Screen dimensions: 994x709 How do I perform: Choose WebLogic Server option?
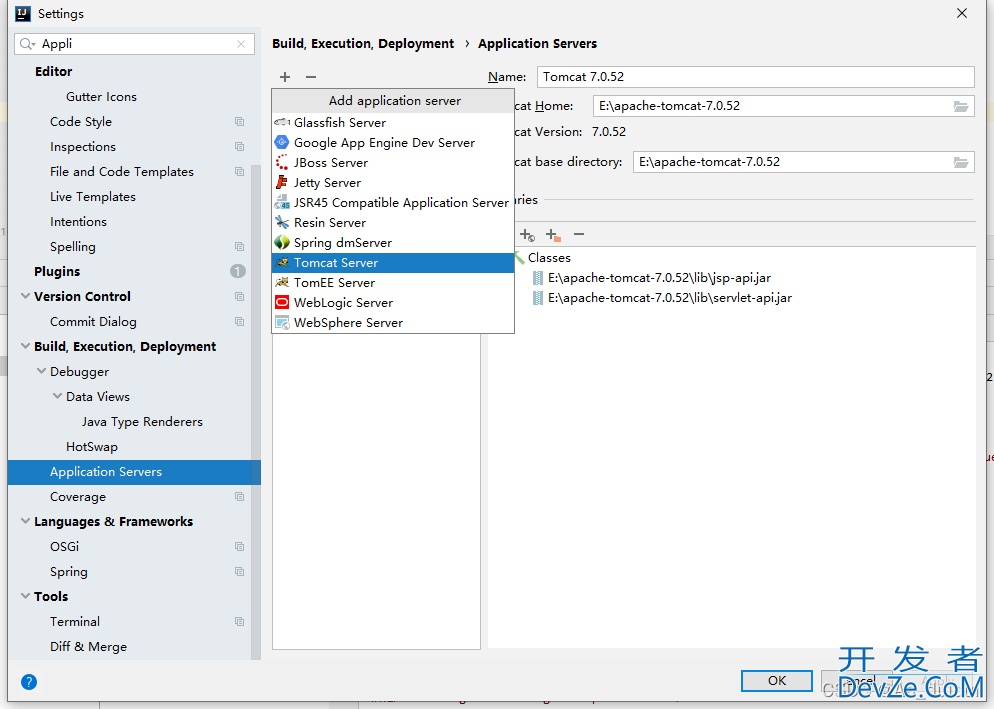(x=393, y=302)
